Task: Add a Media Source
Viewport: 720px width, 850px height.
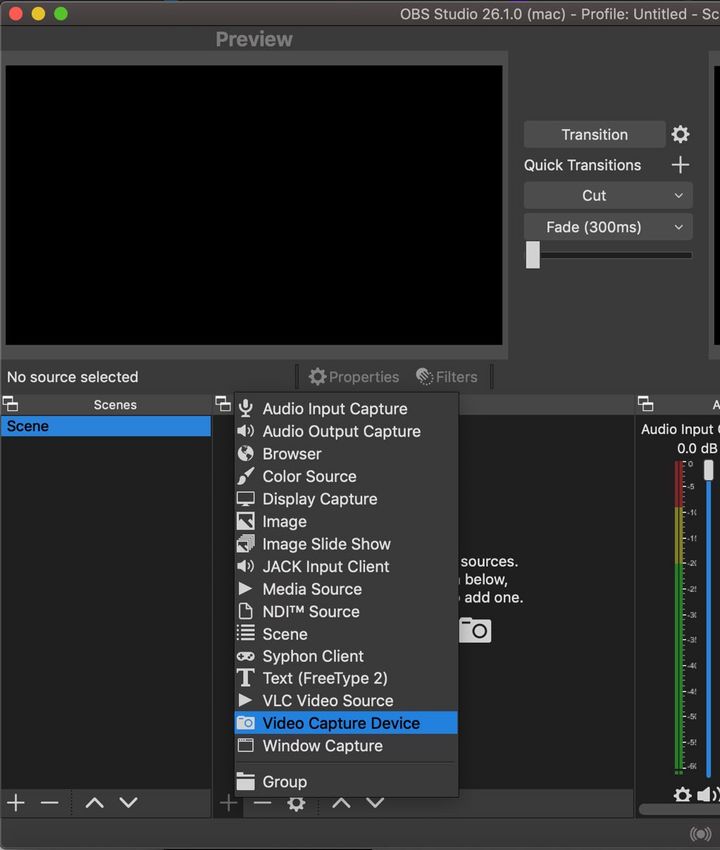Action: pos(346,589)
